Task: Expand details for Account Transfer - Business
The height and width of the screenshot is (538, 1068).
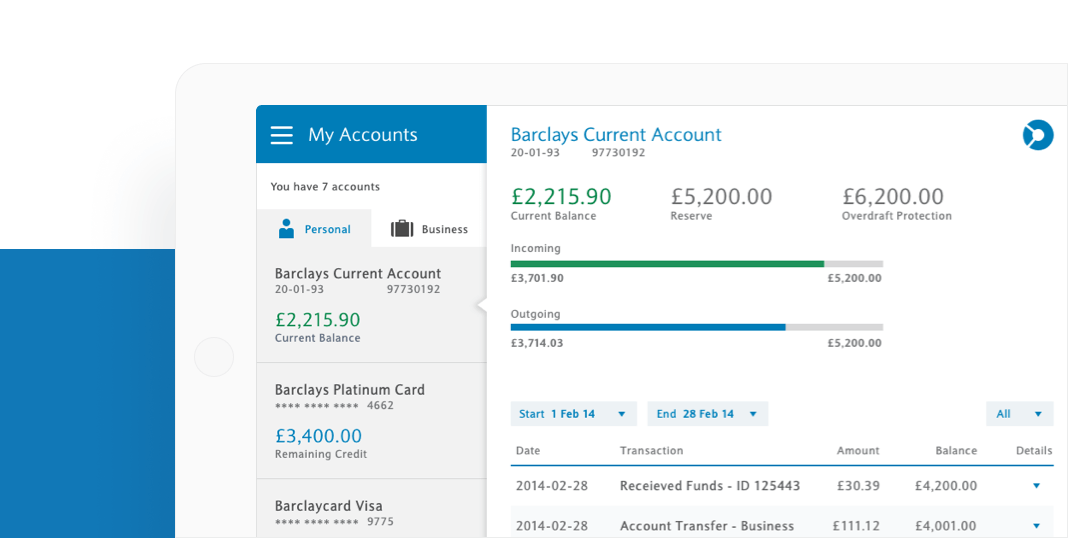Action: point(1037,526)
